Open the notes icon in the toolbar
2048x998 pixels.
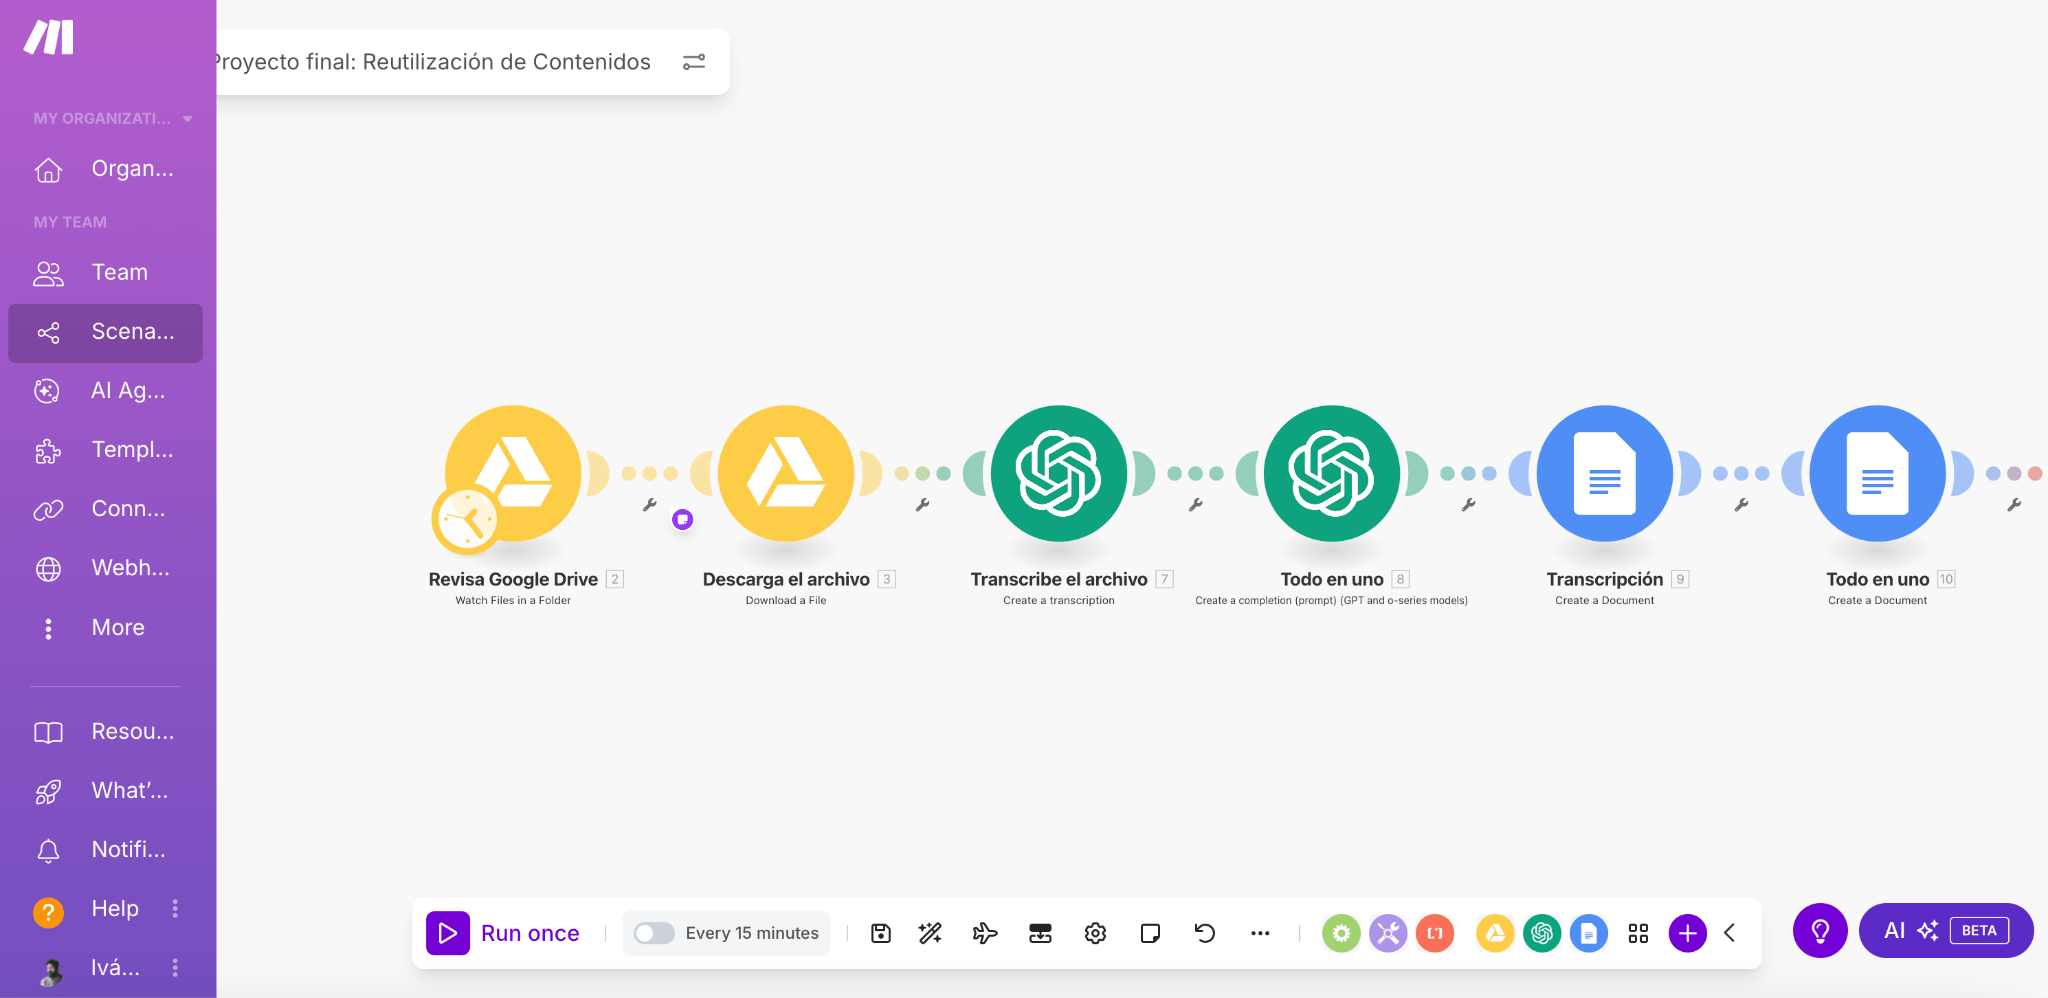pyautogui.click(x=1150, y=933)
